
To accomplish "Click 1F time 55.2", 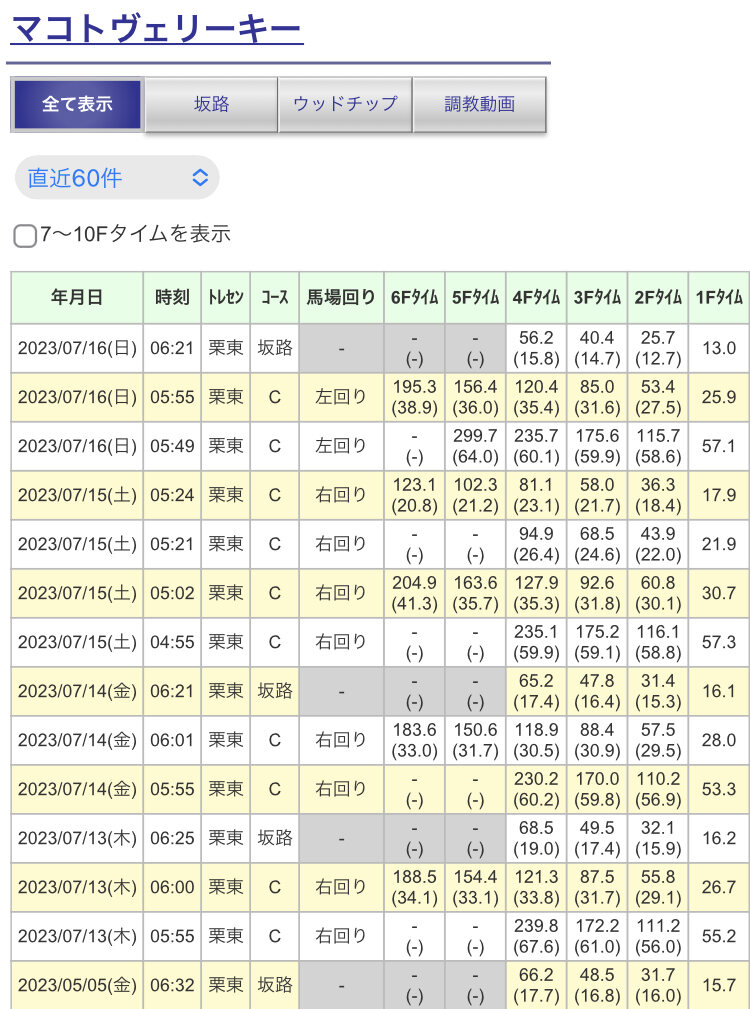I will point(719,936).
